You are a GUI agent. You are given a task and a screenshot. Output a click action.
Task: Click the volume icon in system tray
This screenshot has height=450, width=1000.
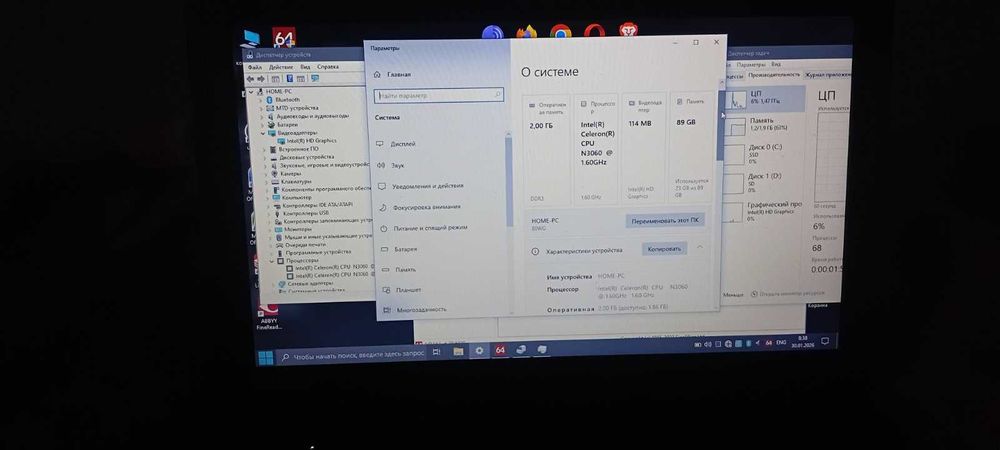[x=707, y=344]
